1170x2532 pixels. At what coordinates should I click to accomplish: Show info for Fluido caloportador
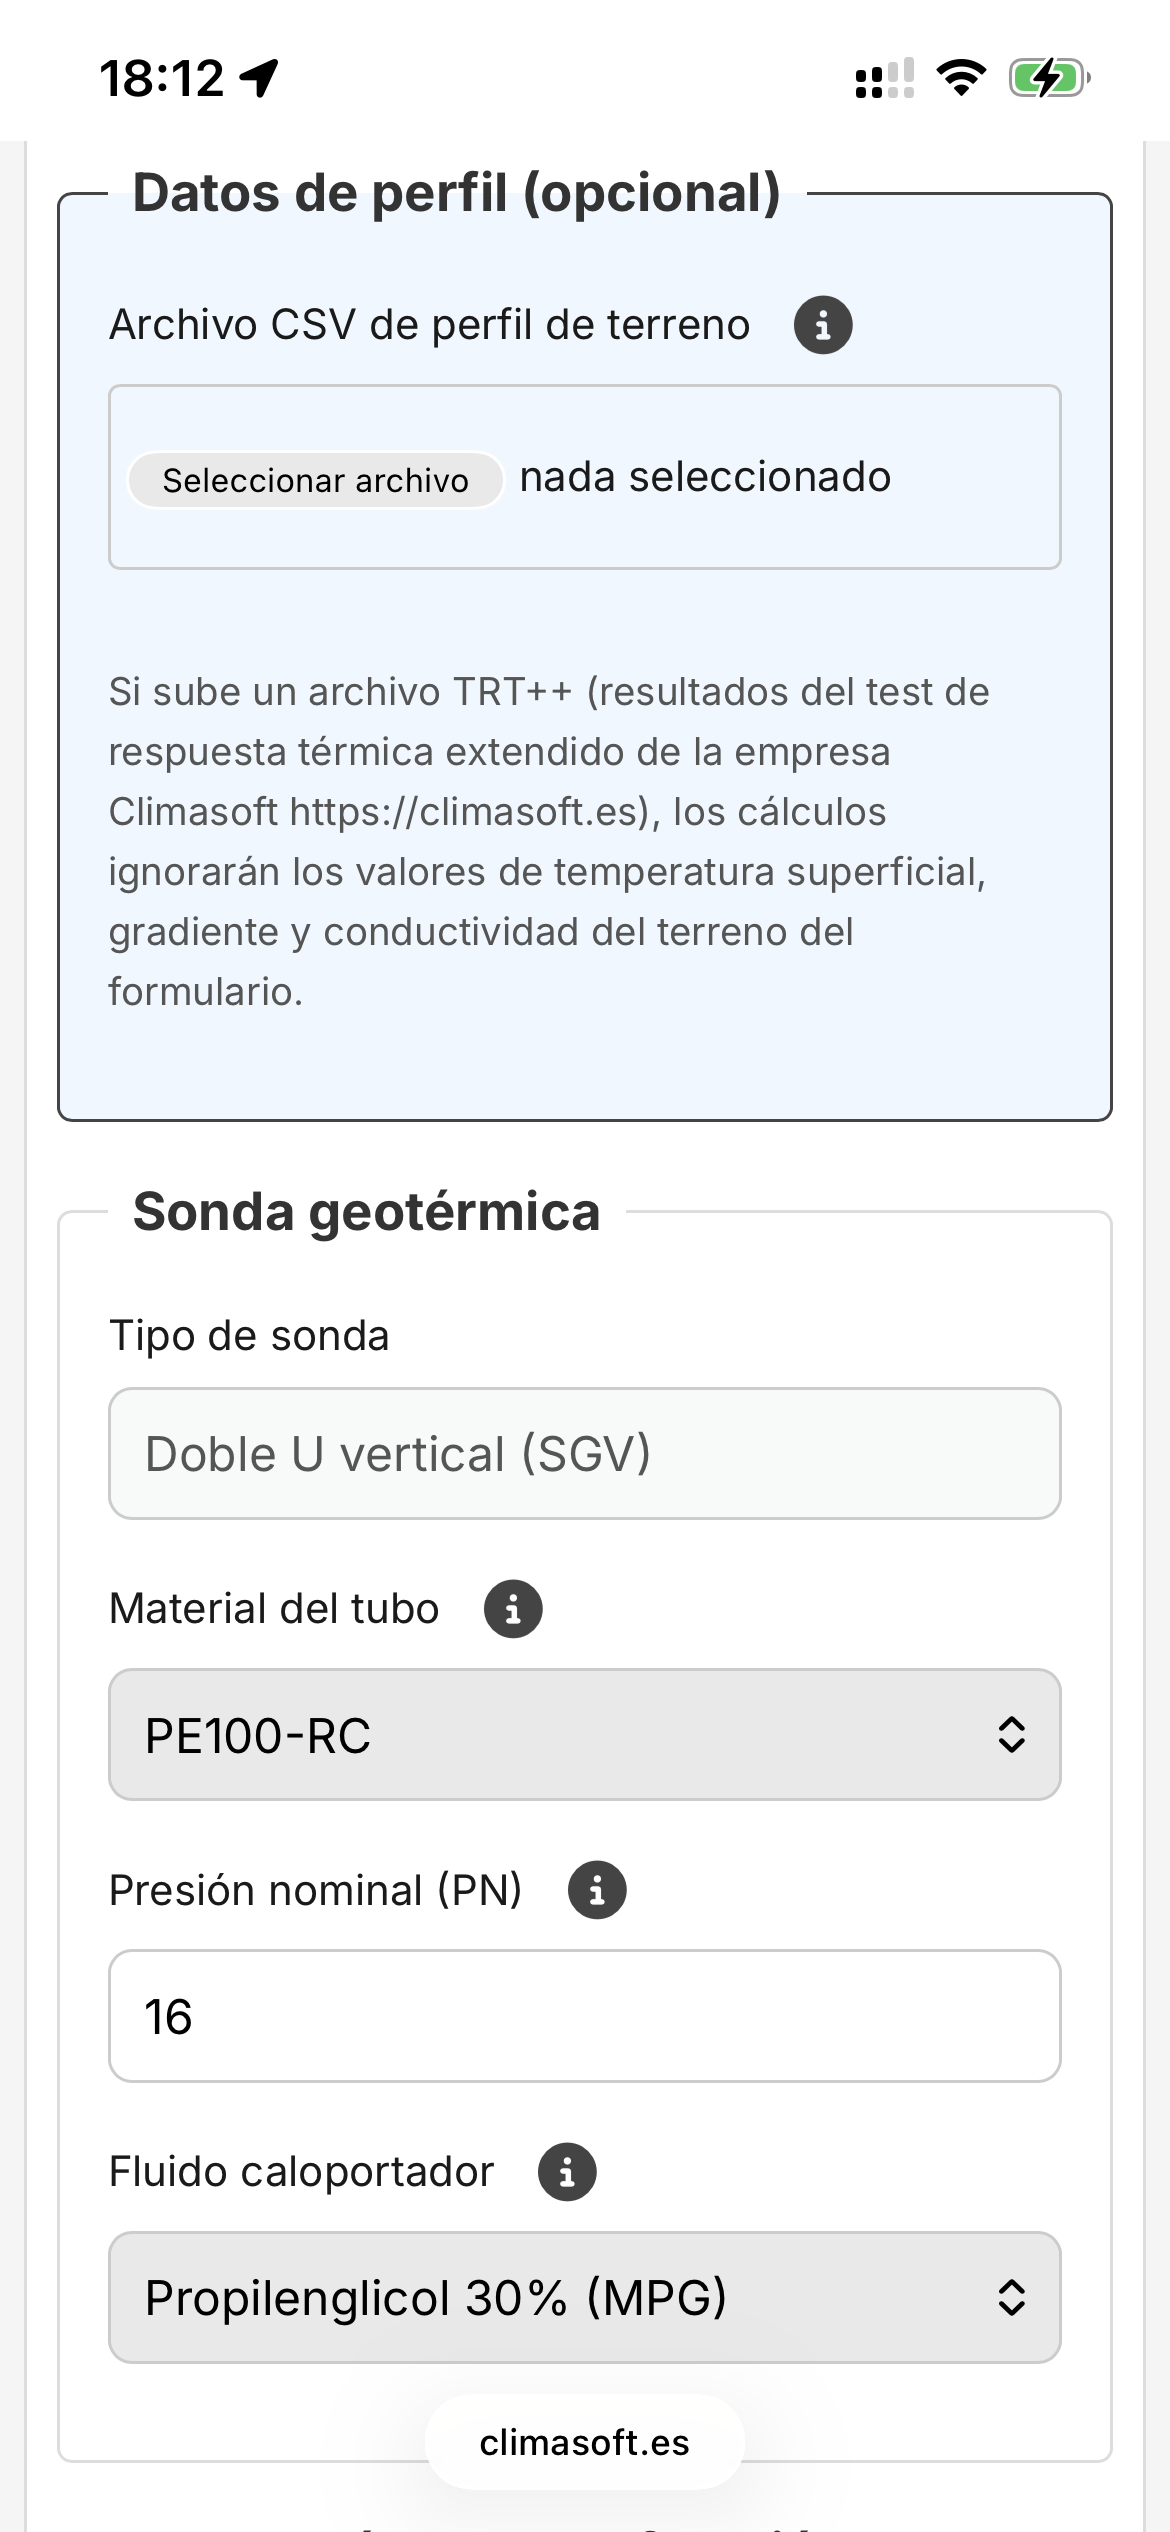pos(567,2172)
